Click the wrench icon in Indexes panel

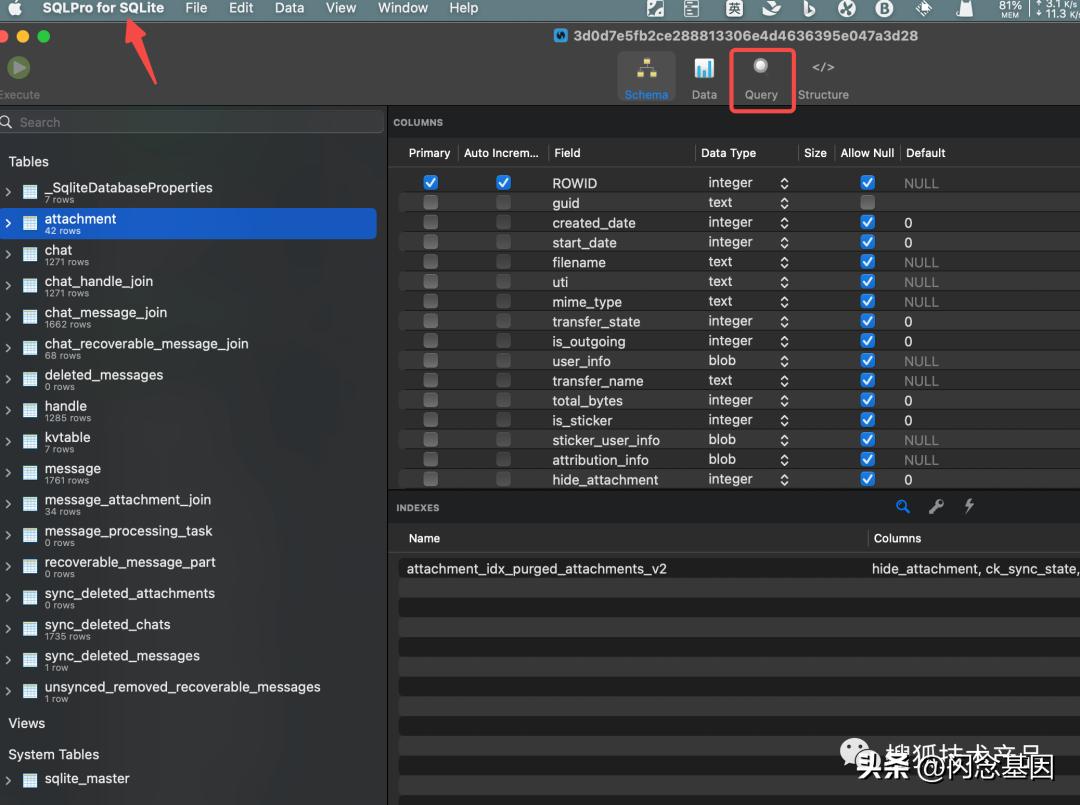[x=936, y=507]
